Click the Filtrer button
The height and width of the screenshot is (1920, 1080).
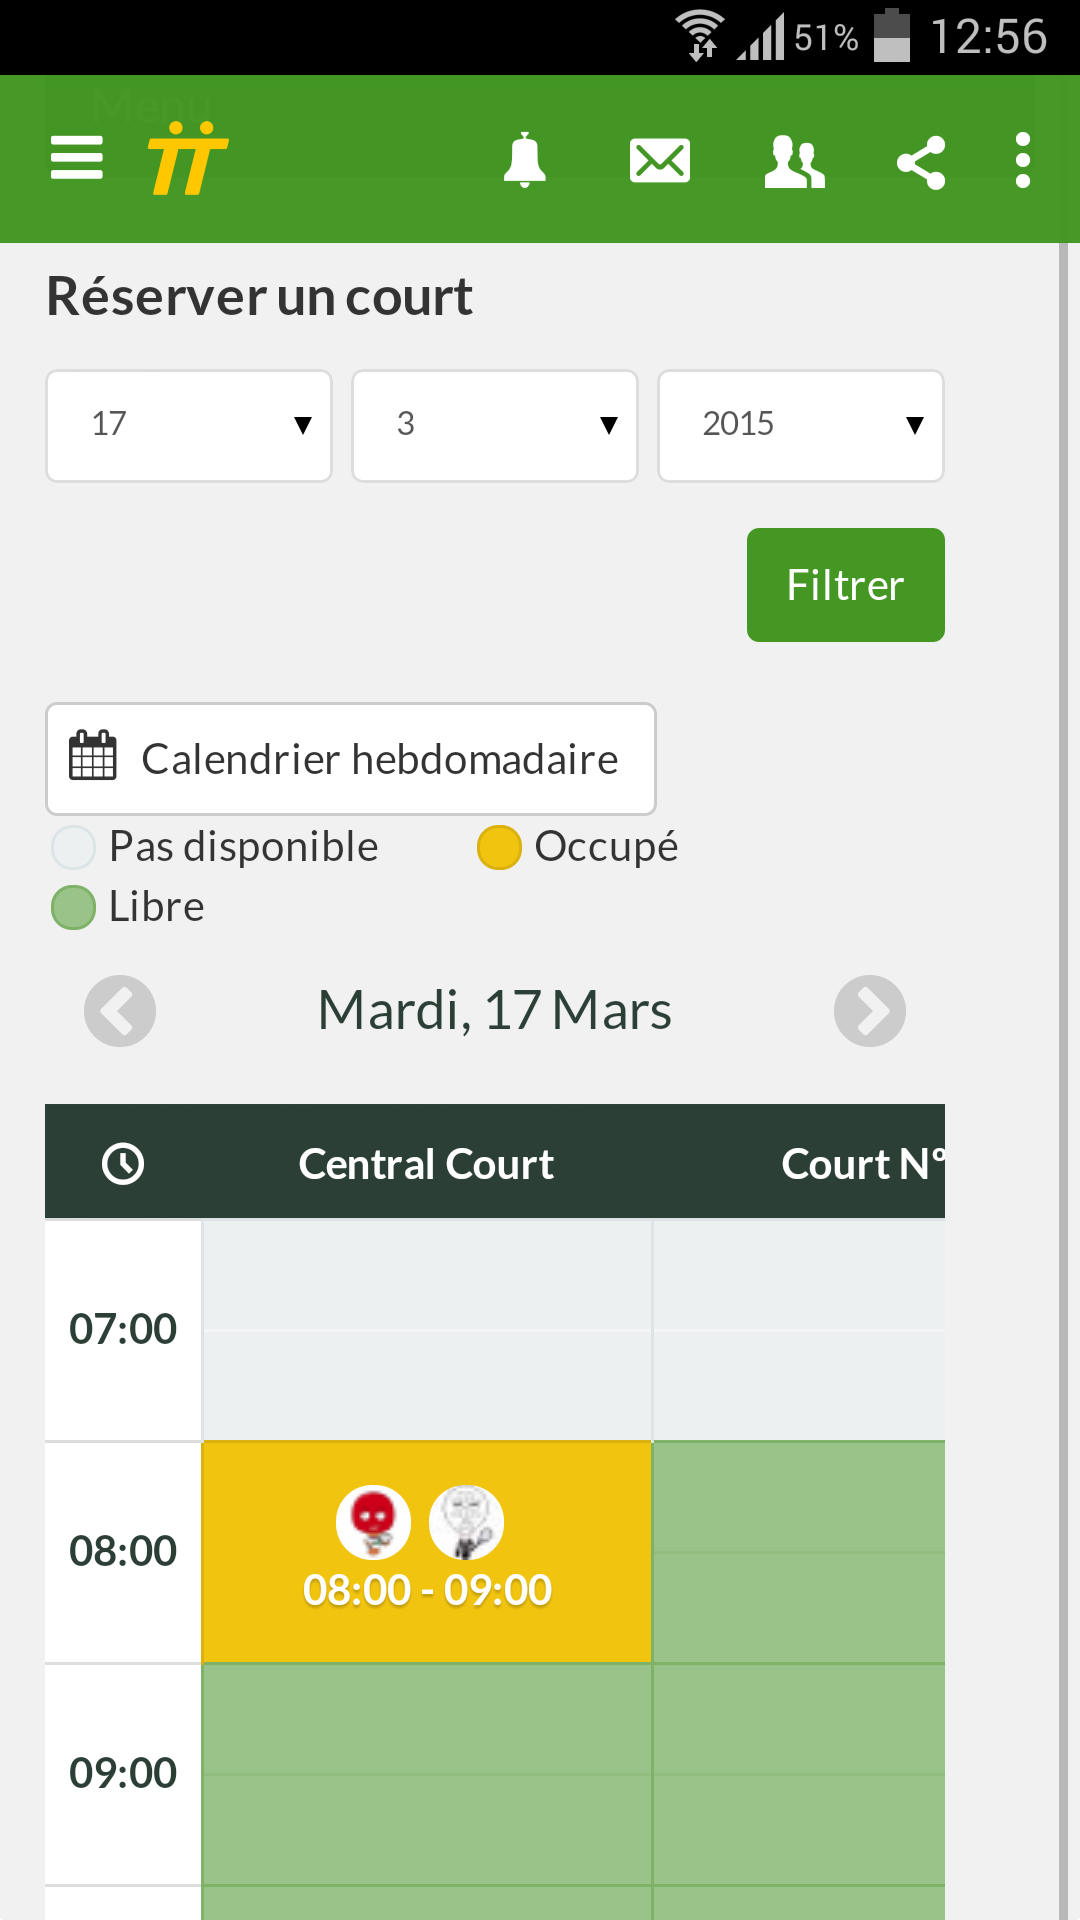pos(846,585)
